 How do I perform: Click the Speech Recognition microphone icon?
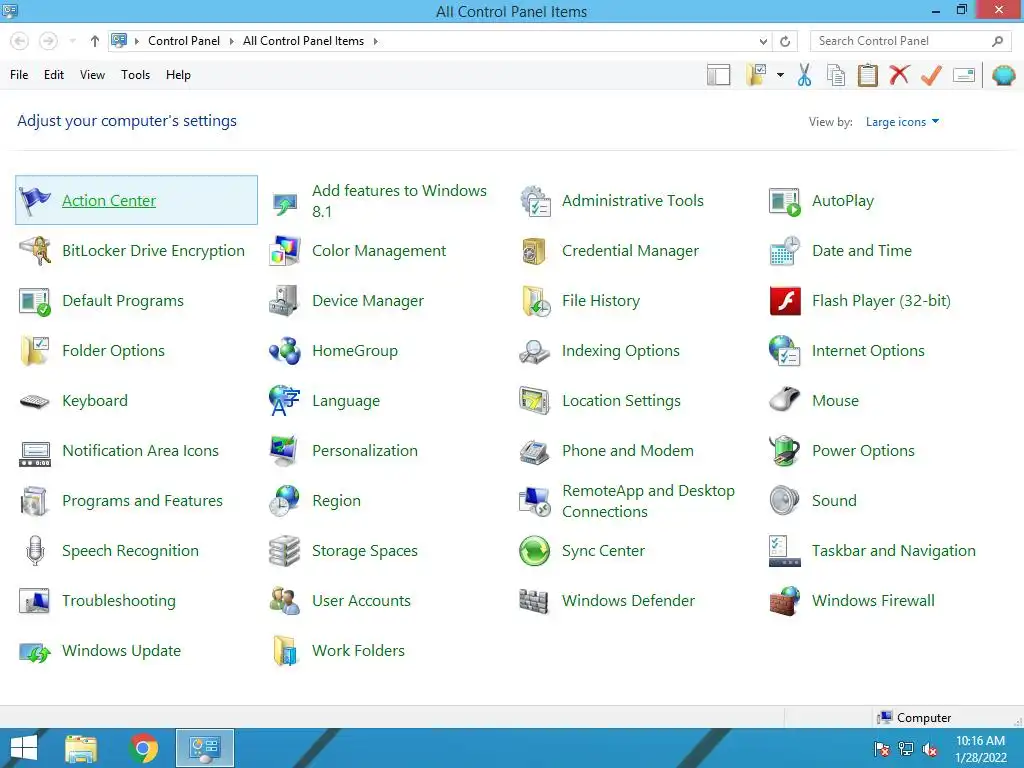[35, 551]
